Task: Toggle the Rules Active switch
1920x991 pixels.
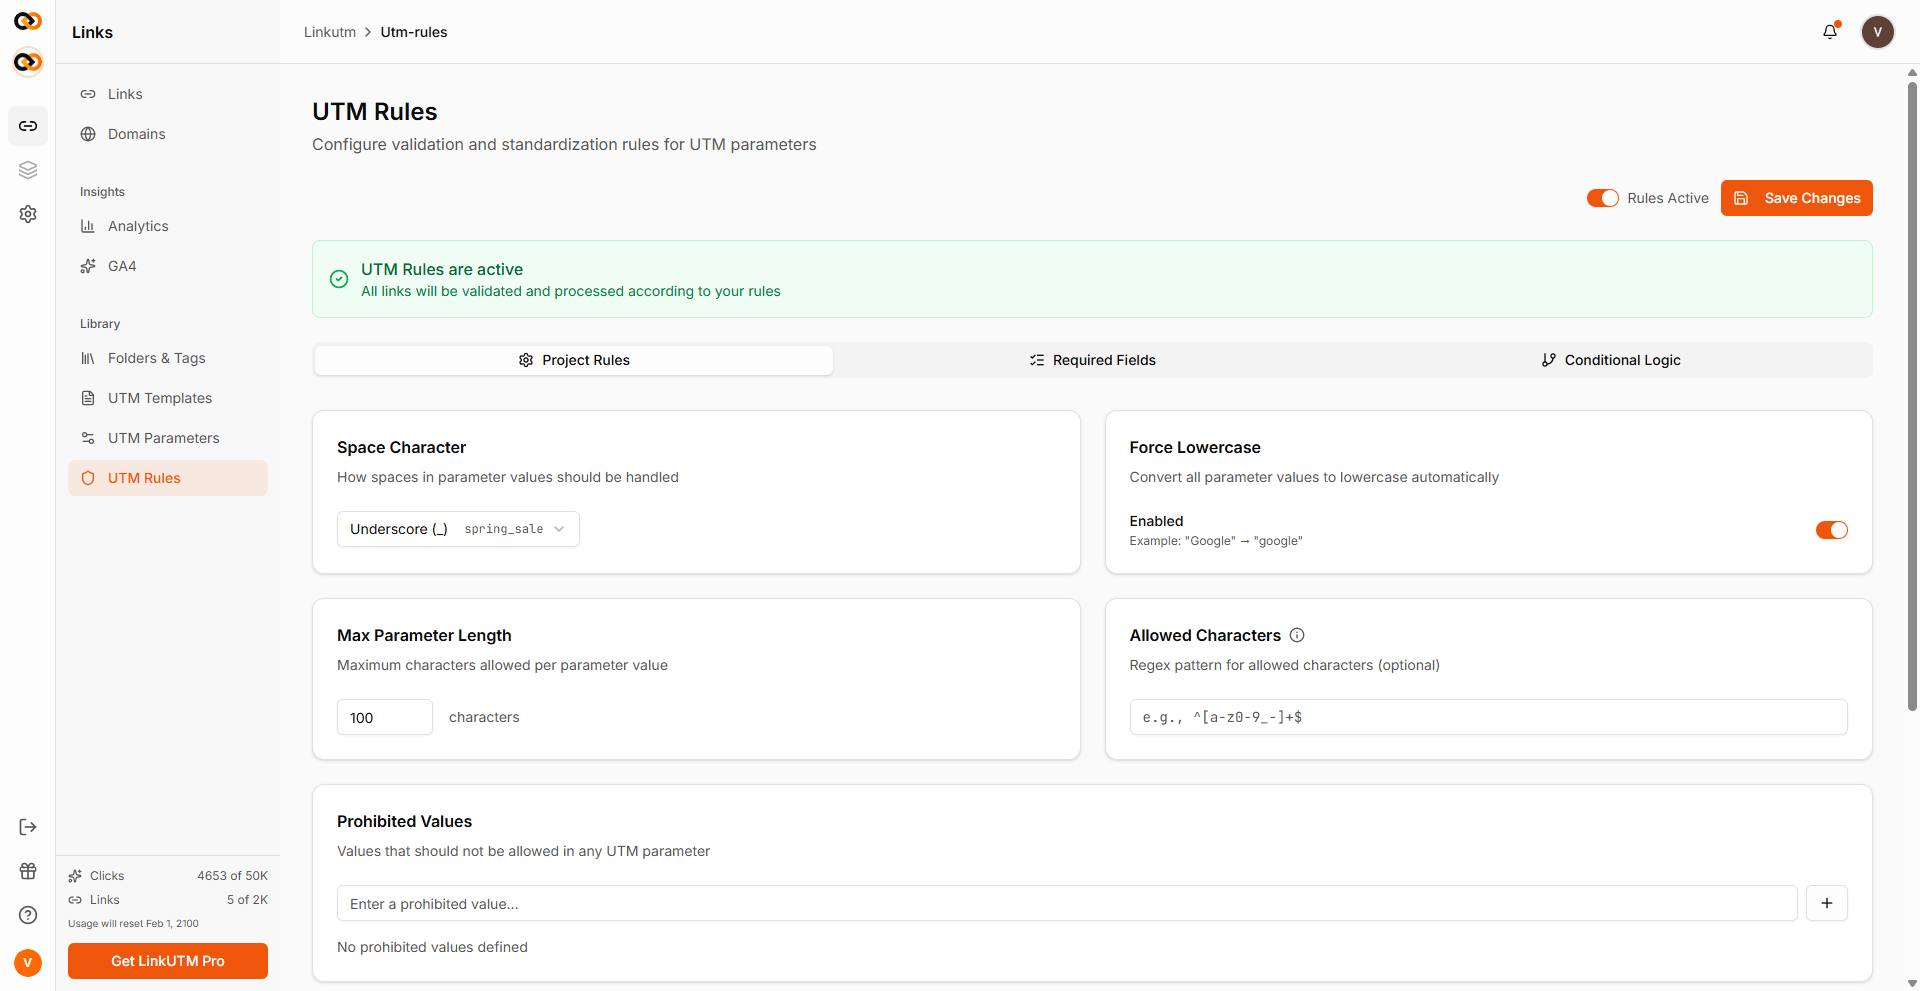Action: click(x=1603, y=198)
